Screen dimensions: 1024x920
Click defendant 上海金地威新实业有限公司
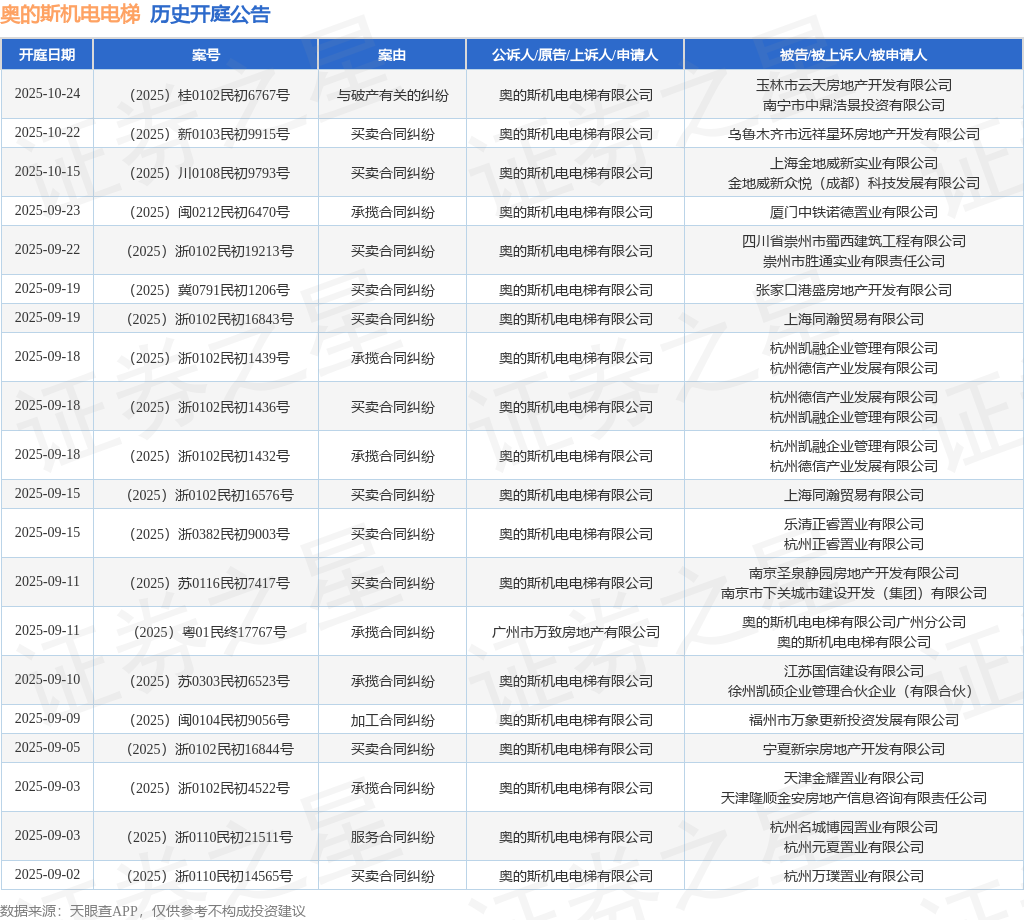(x=854, y=163)
